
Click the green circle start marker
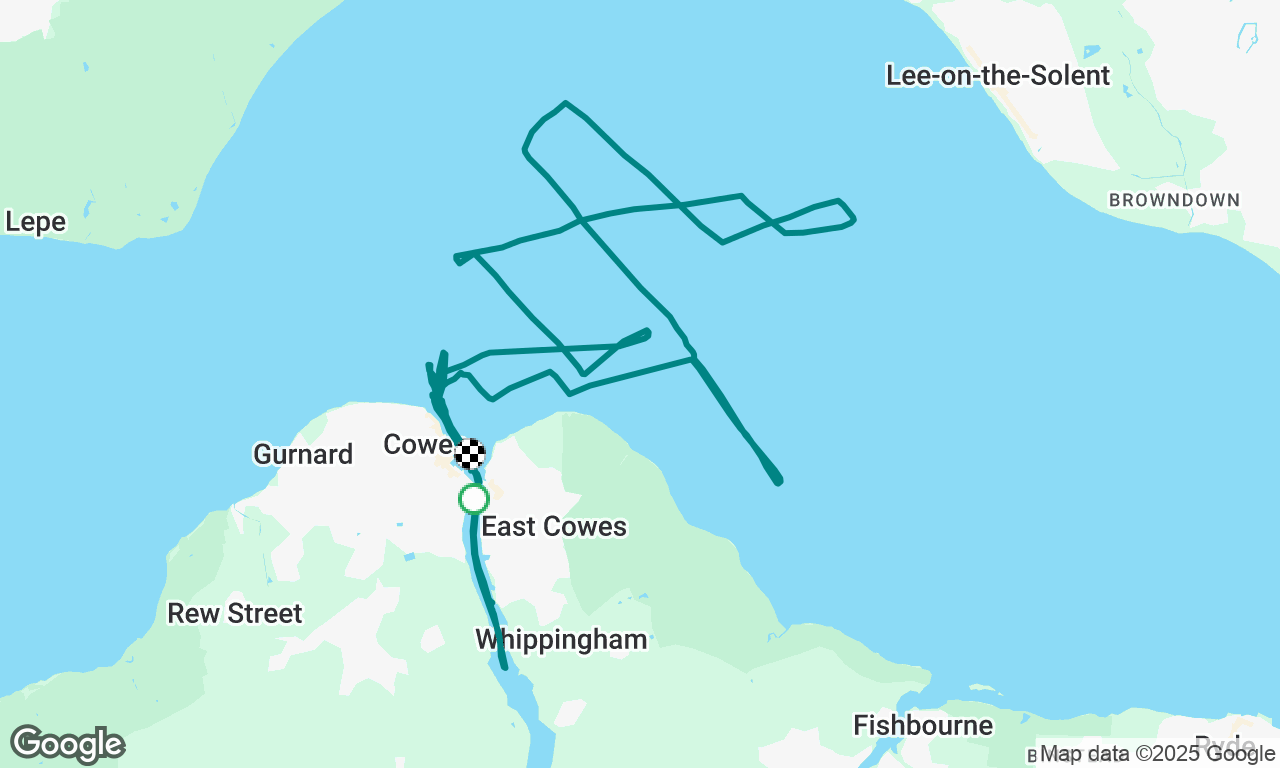point(474,498)
